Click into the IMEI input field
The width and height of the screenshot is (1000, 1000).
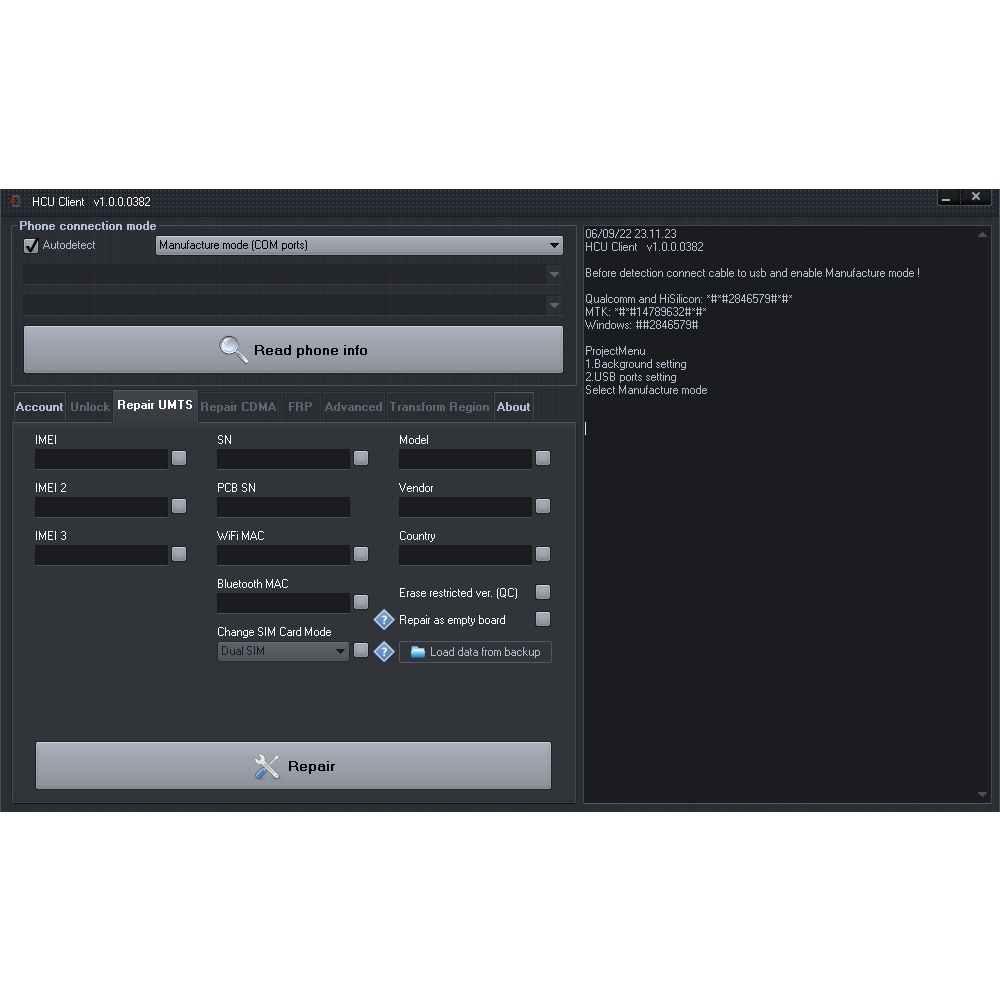[101, 459]
